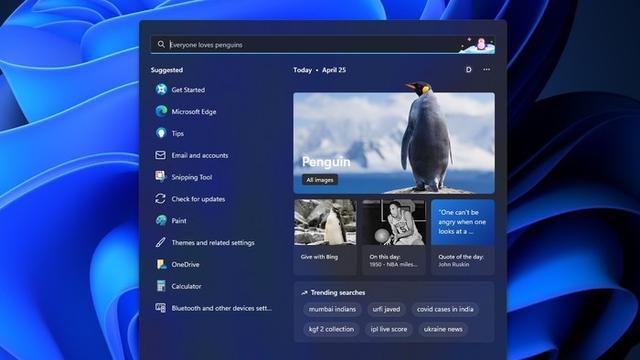Open the D account avatar
Screen dimensions: 640x360
[469, 70]
